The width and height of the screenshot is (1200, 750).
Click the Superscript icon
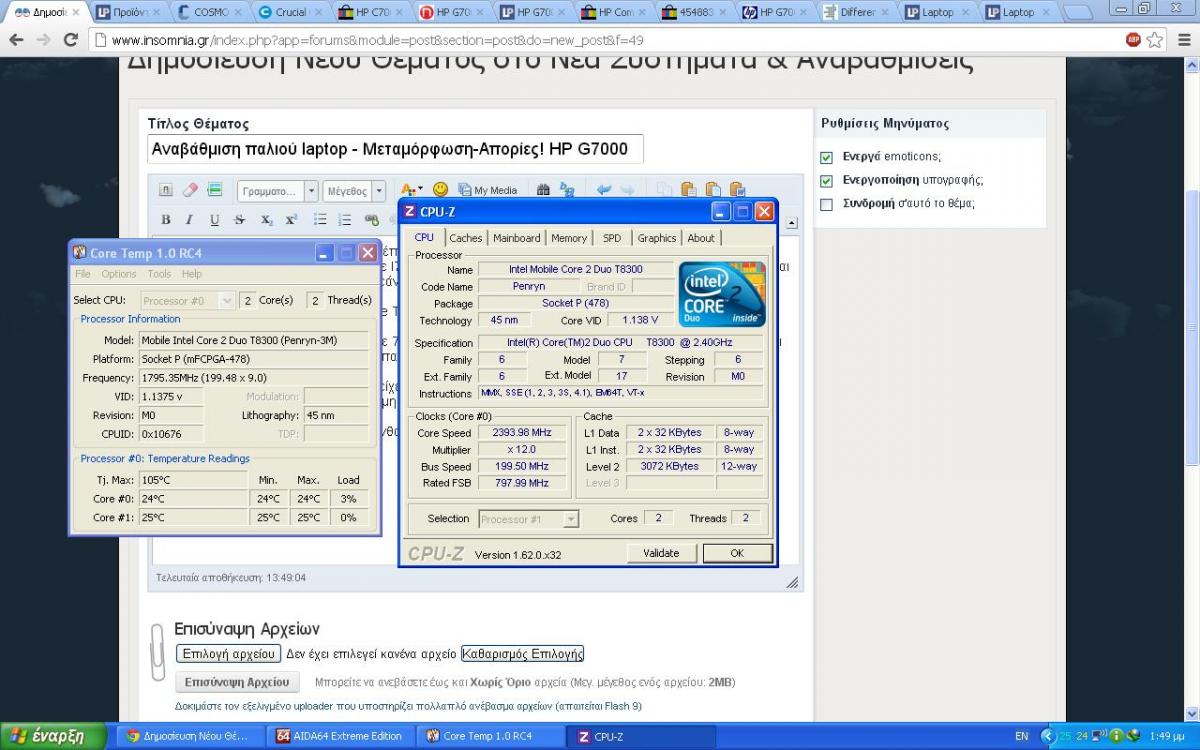point(291,220)
